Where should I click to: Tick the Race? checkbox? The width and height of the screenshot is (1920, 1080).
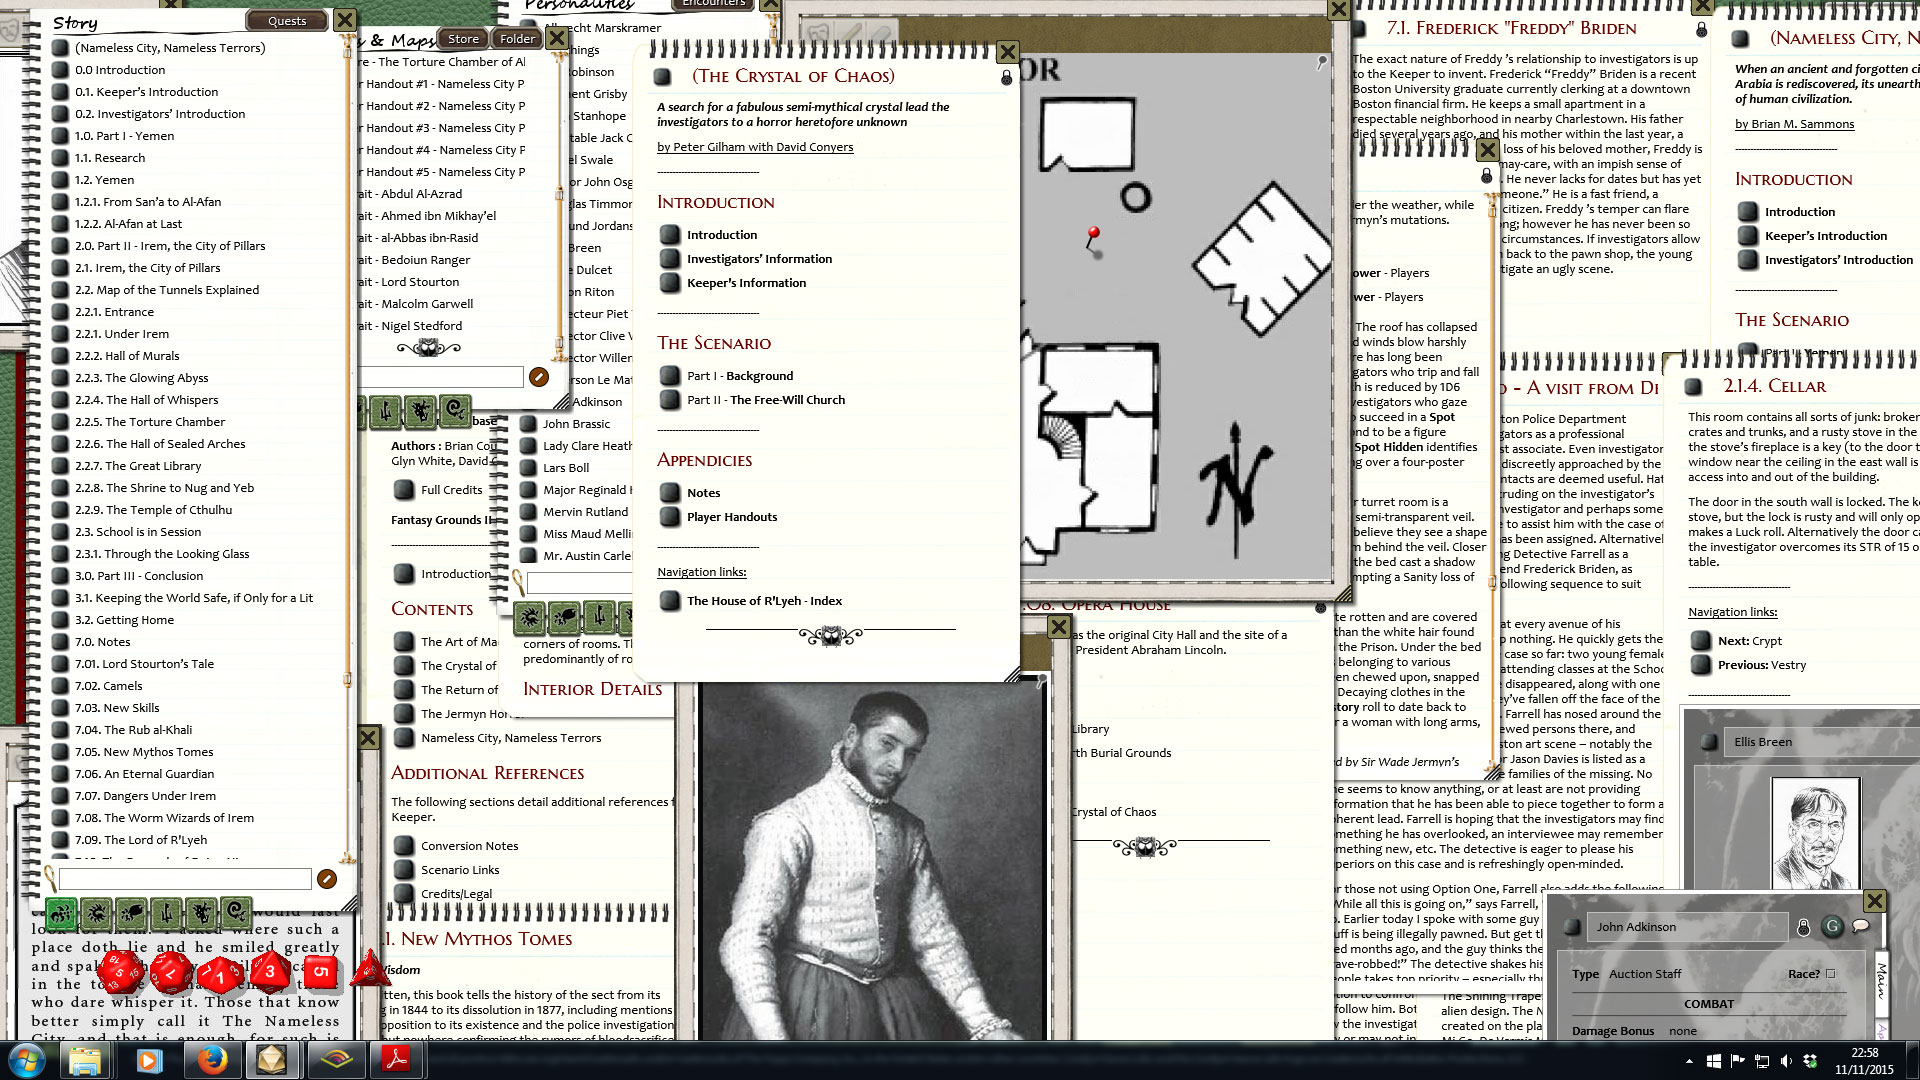coord(1831,974)
